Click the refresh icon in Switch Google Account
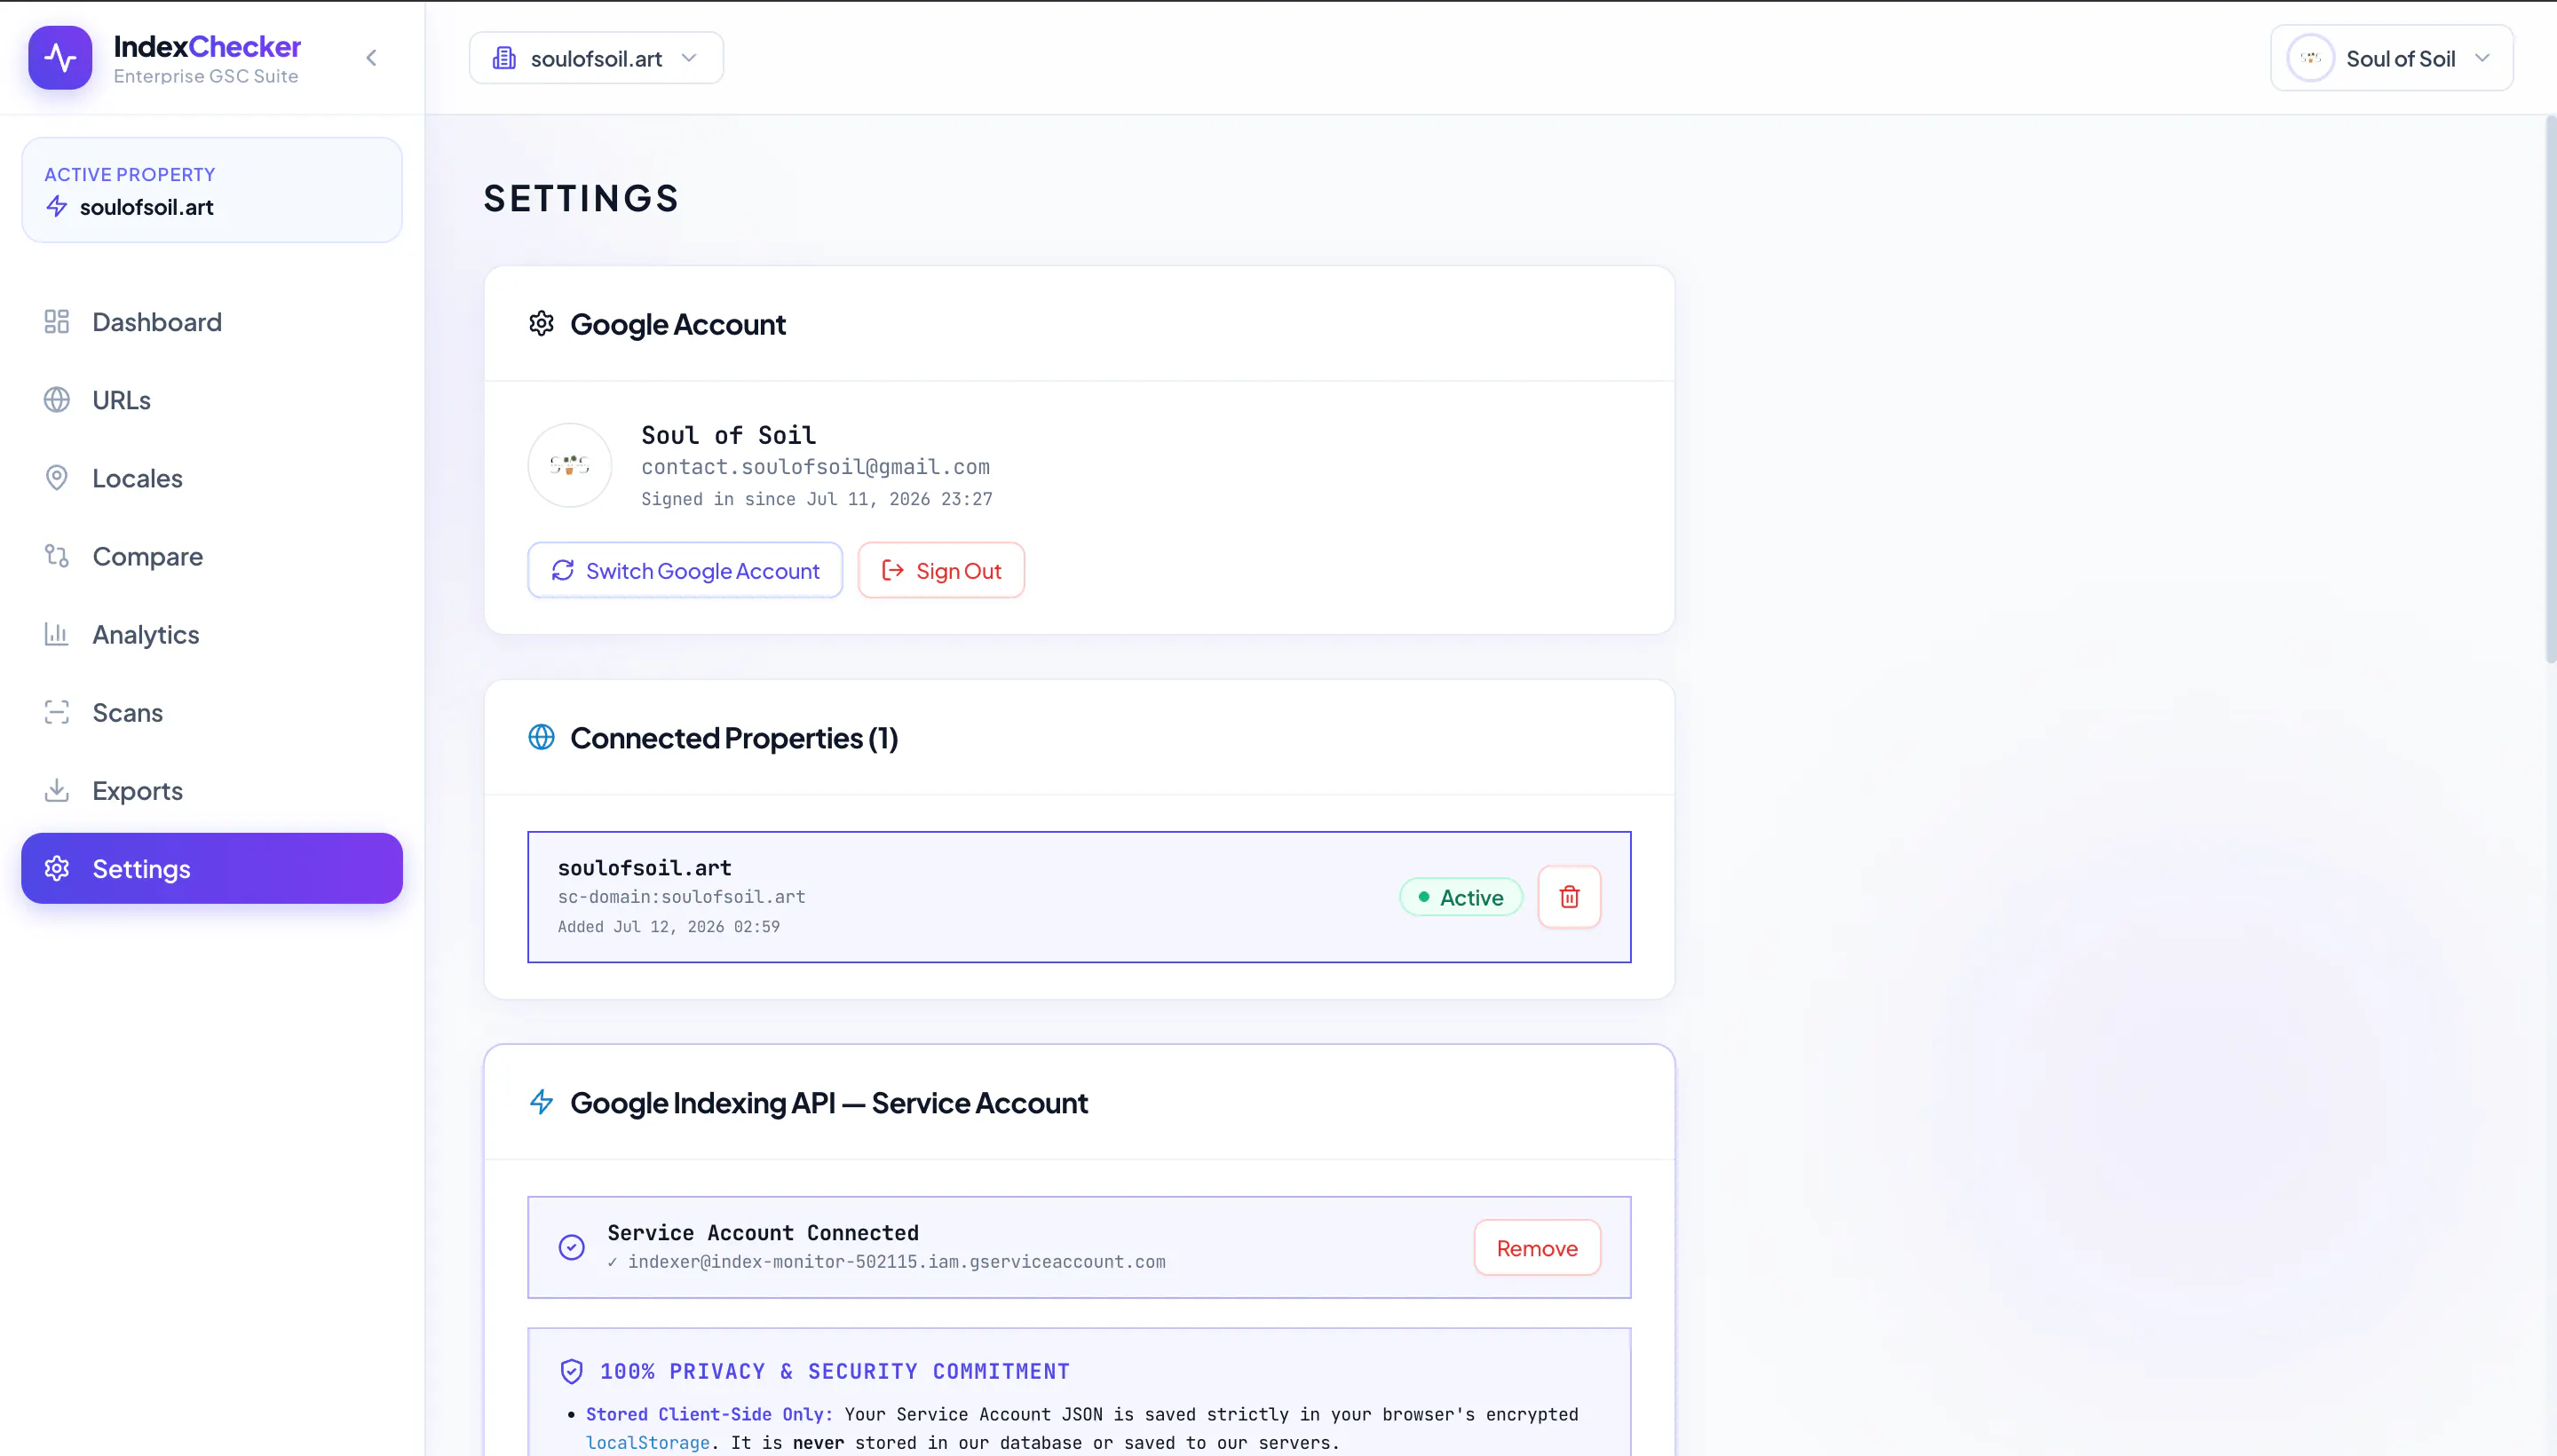The height and width of the screenshot is (1456, 2557). (x=563, y=570)
